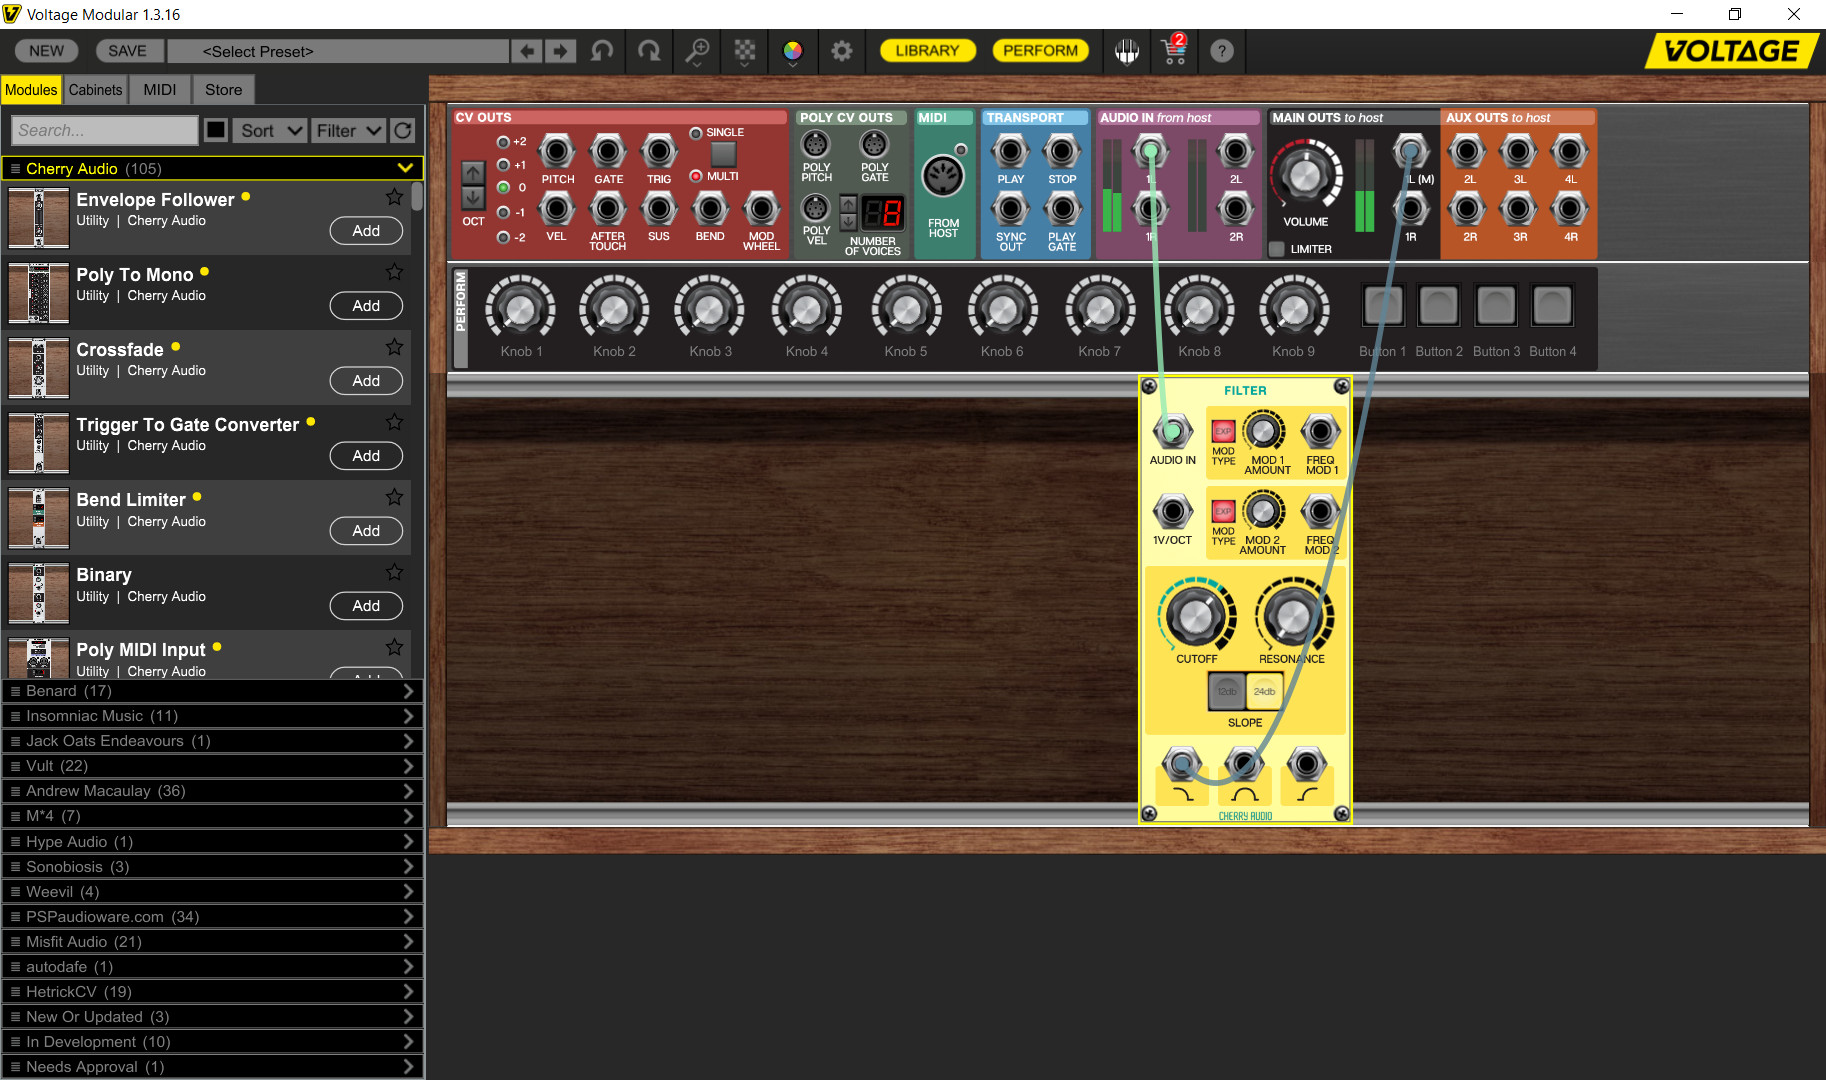Select the SINGLE trigger mode radio
Viewport: 1826px width, 1080px height.
click(696, 133)
